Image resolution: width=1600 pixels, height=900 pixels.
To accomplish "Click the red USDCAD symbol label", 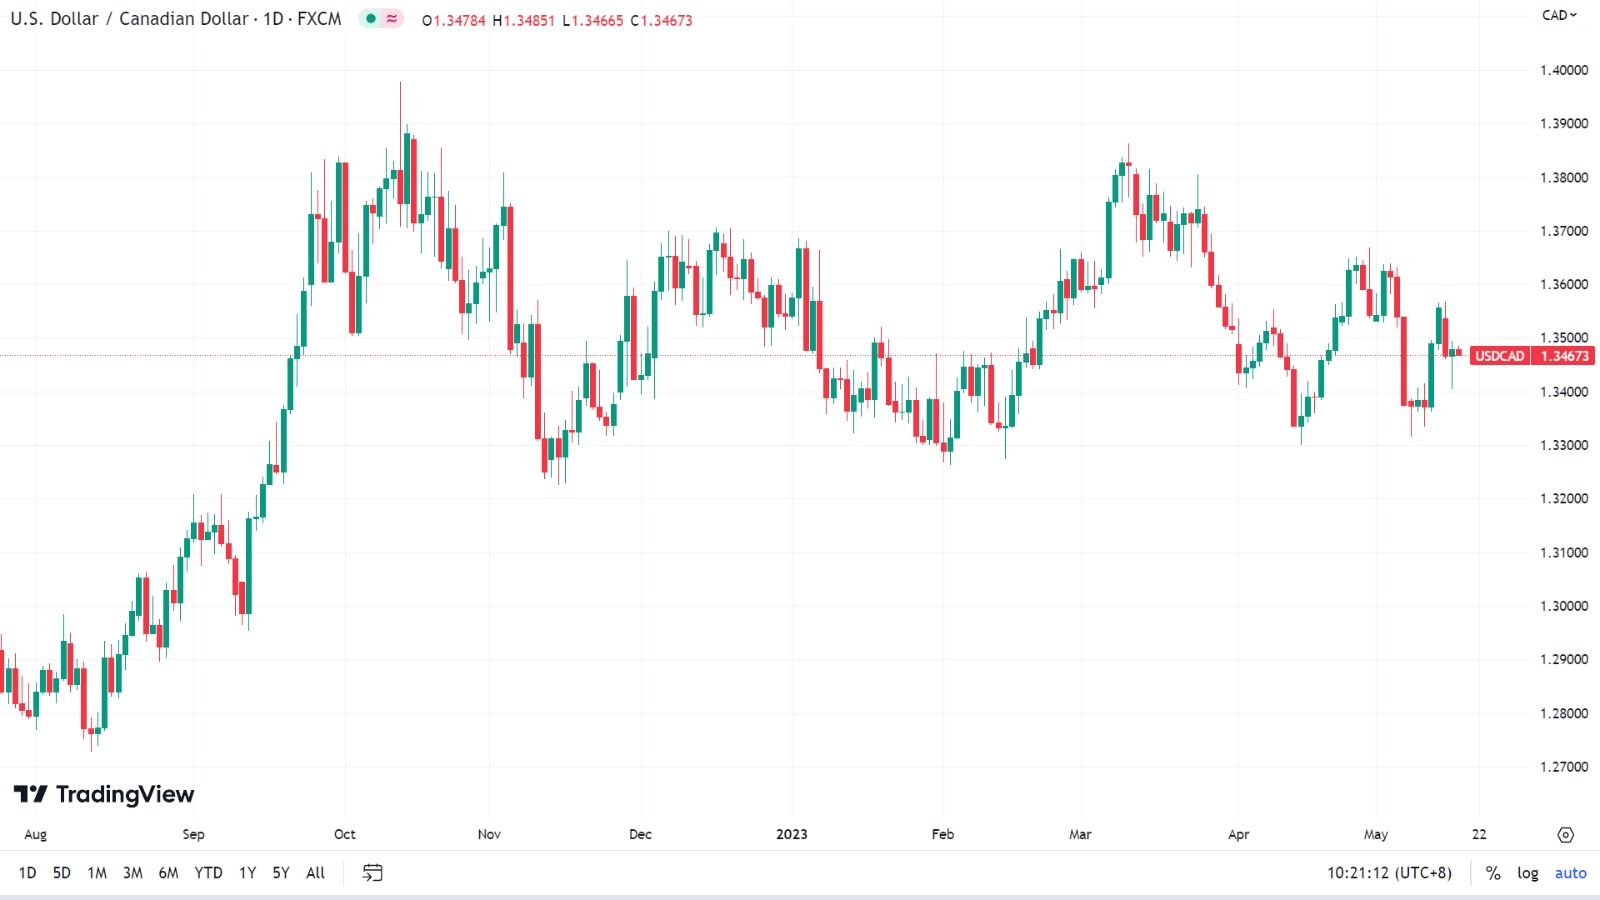I will click(x=1500, y=356).
